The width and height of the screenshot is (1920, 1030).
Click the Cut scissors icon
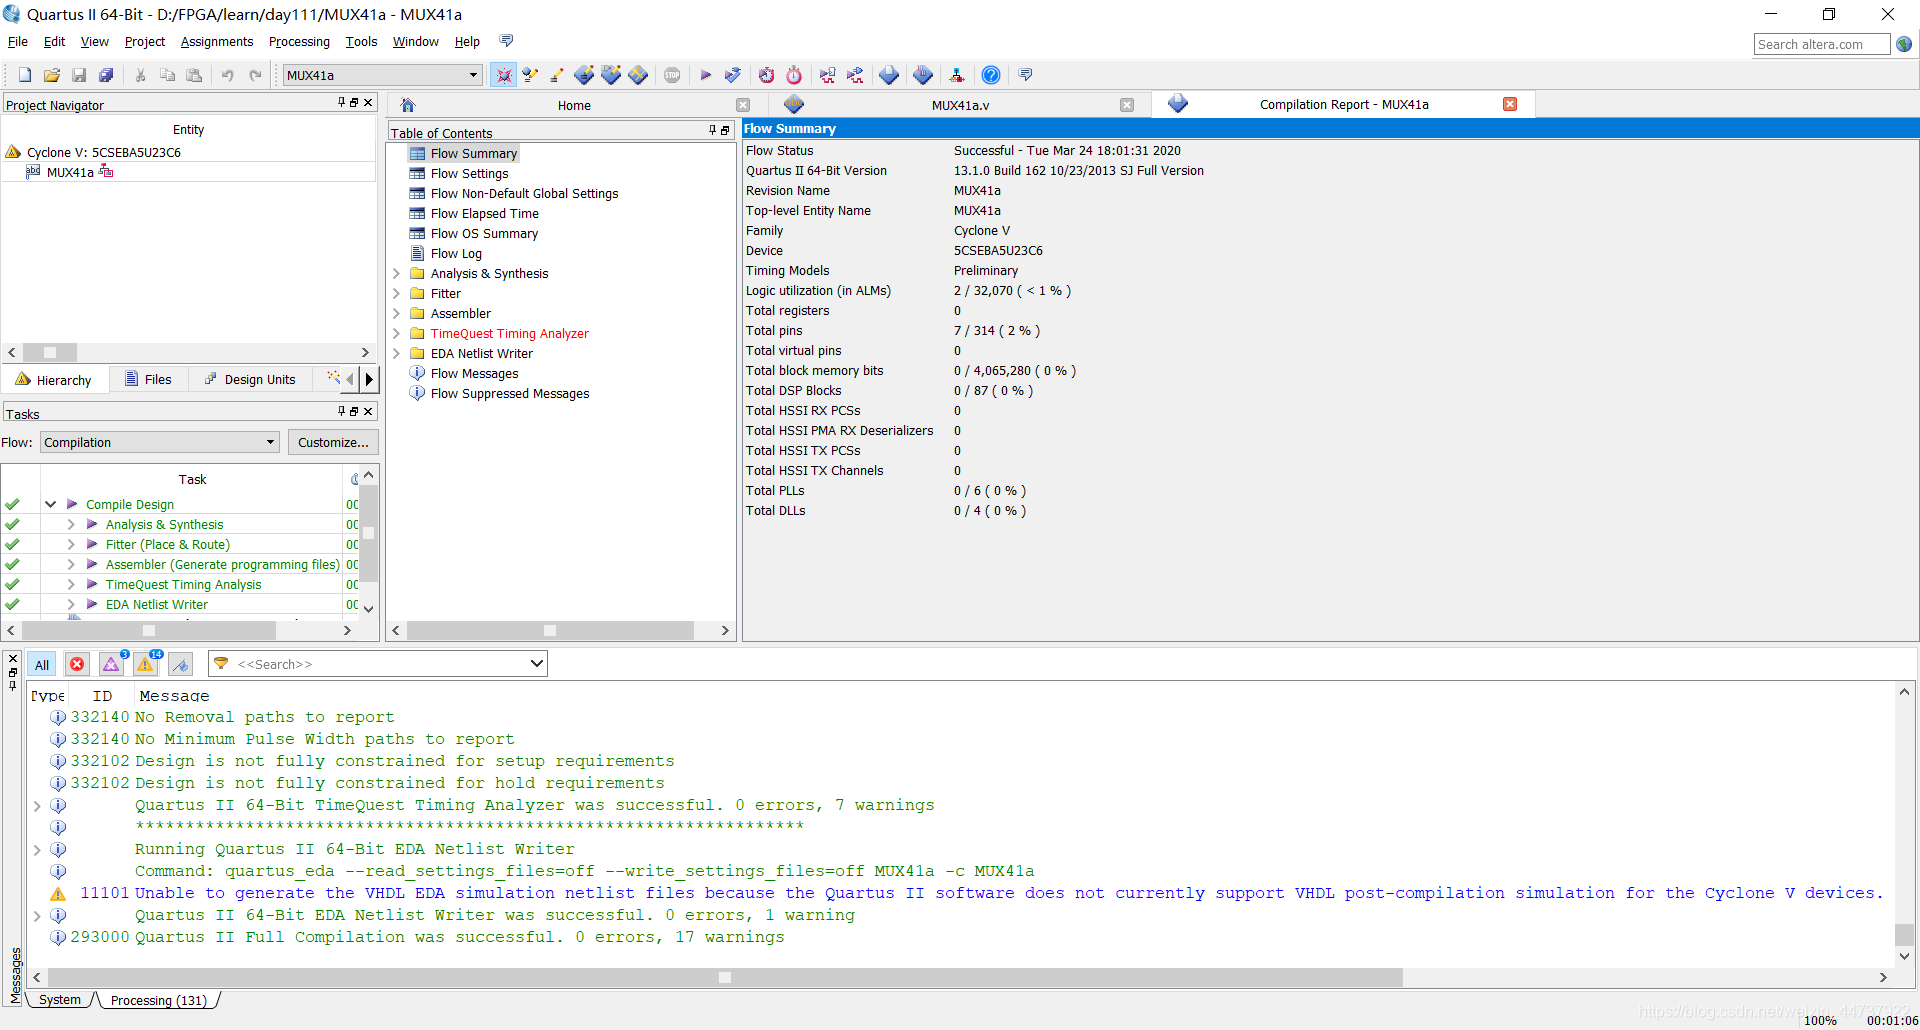[140, 75]
